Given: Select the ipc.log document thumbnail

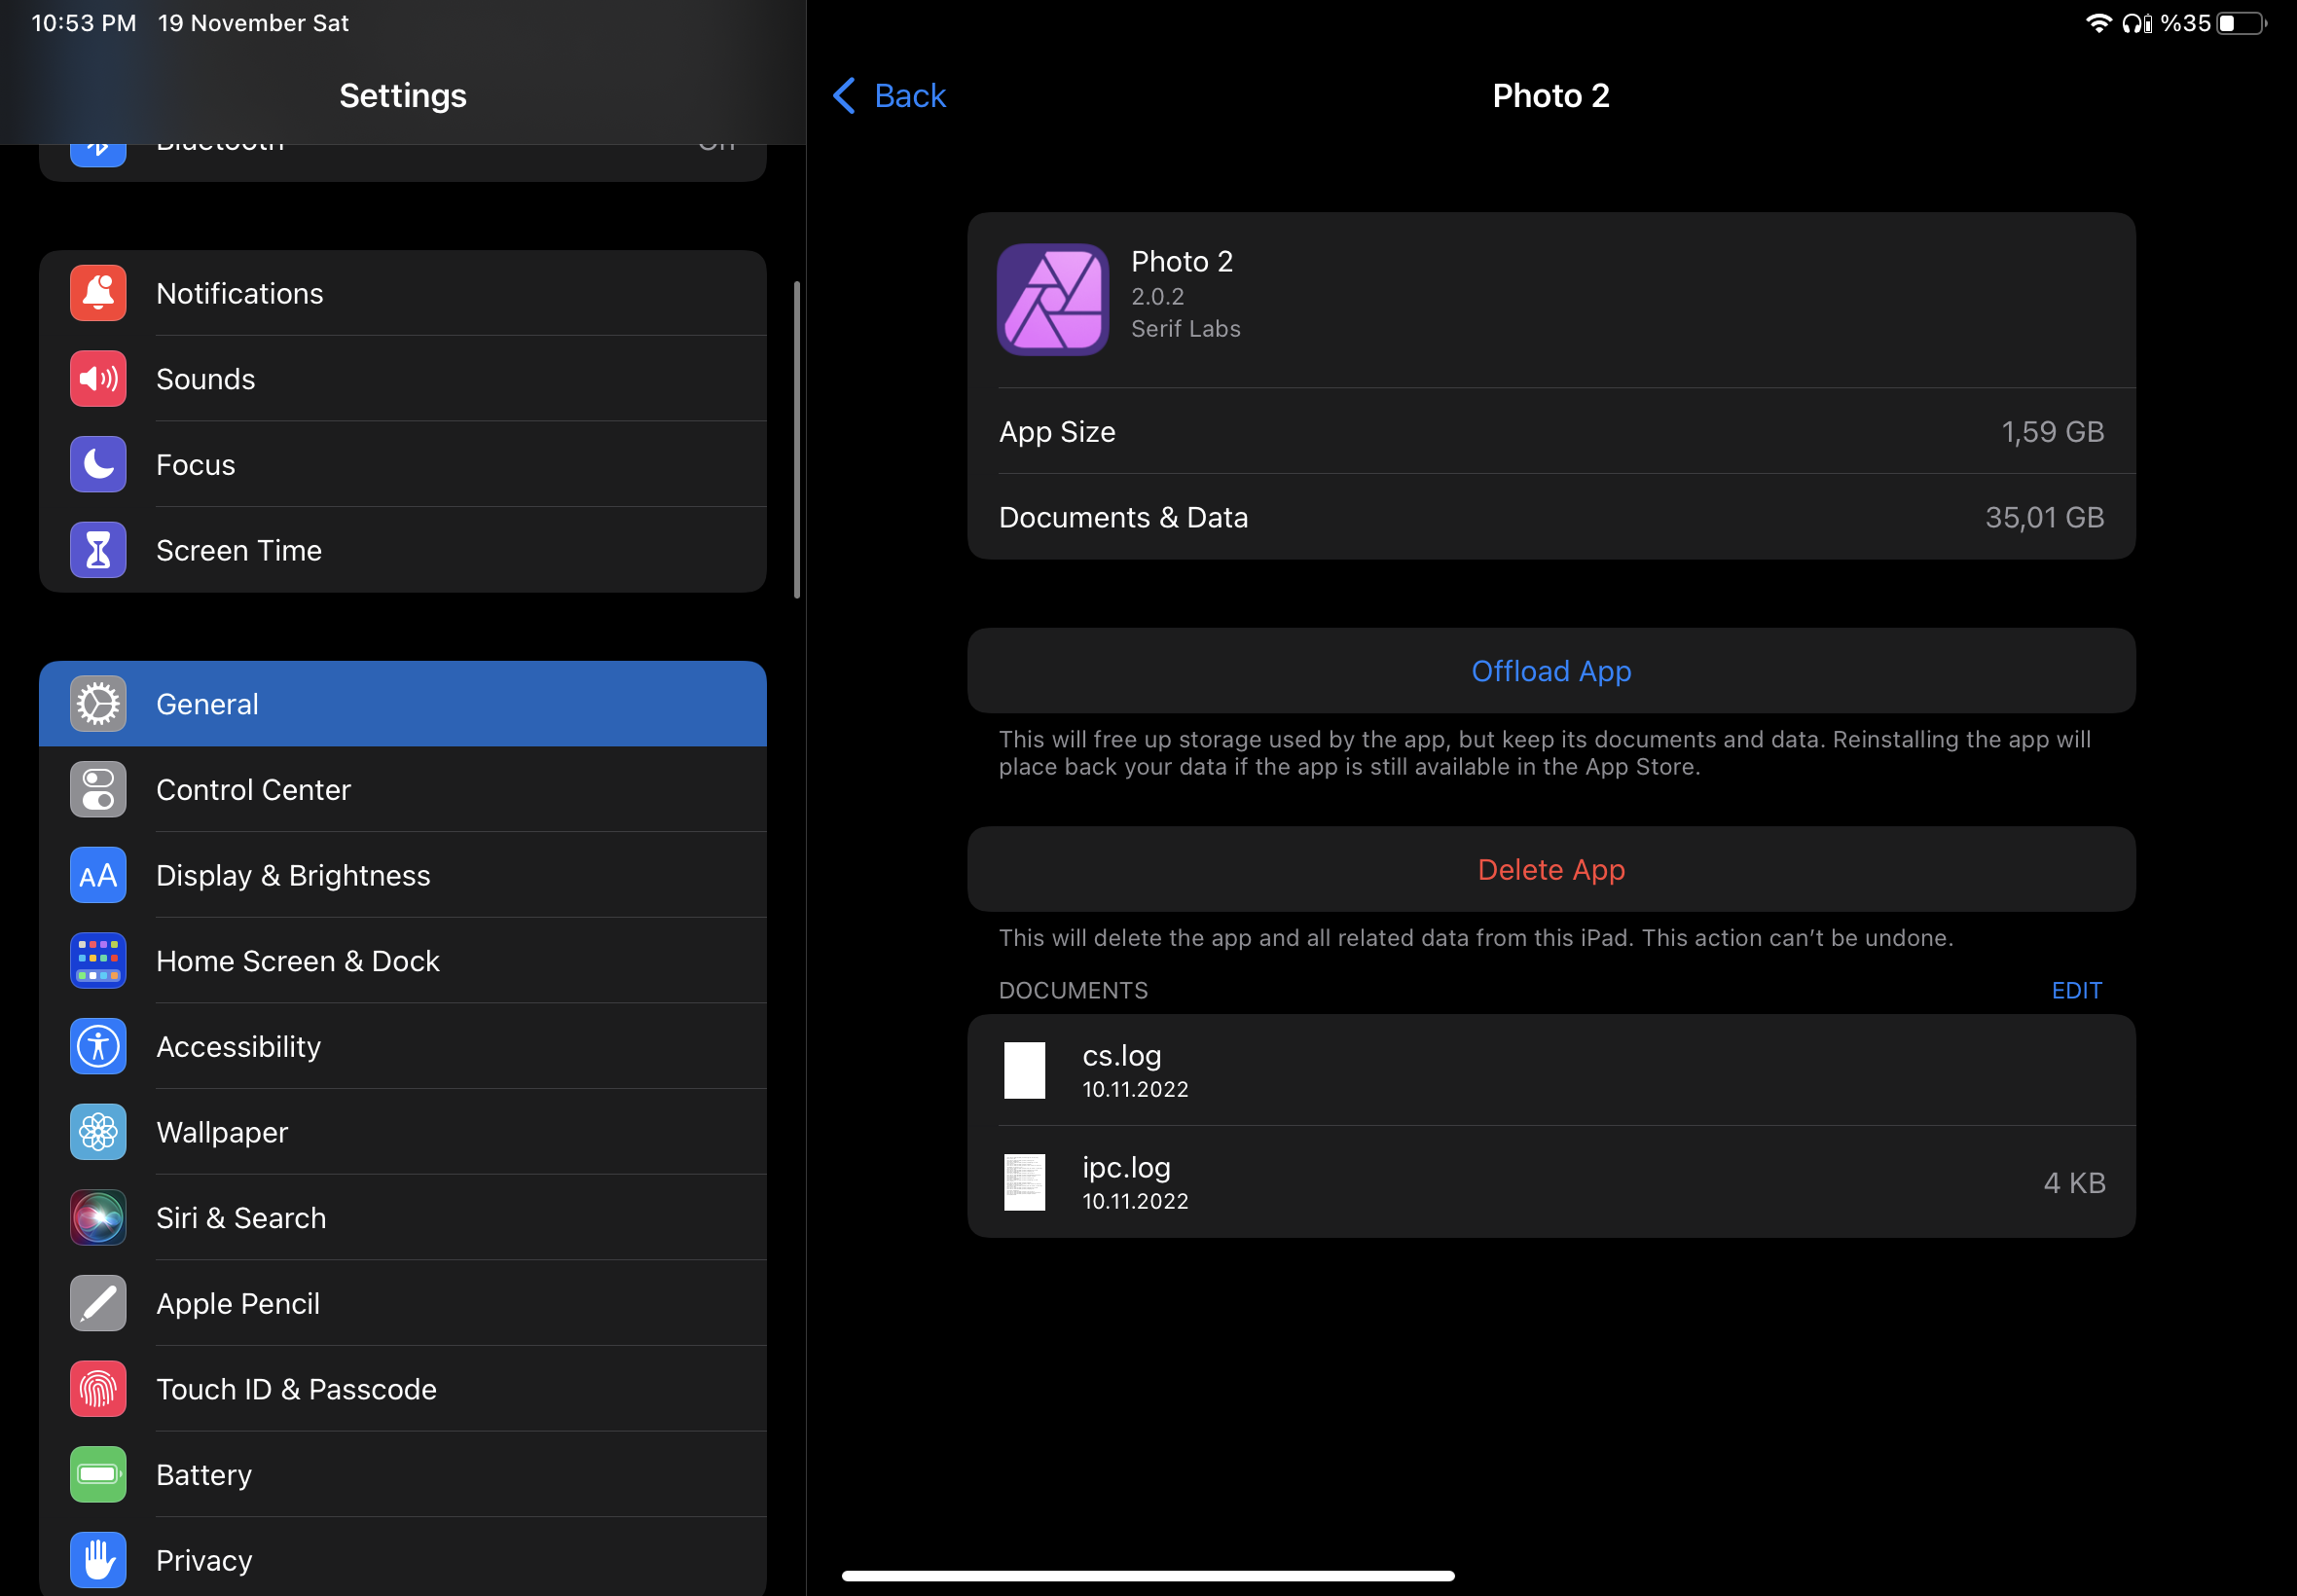Looking at the screenshot, I should click(x=1024, y=1181).
